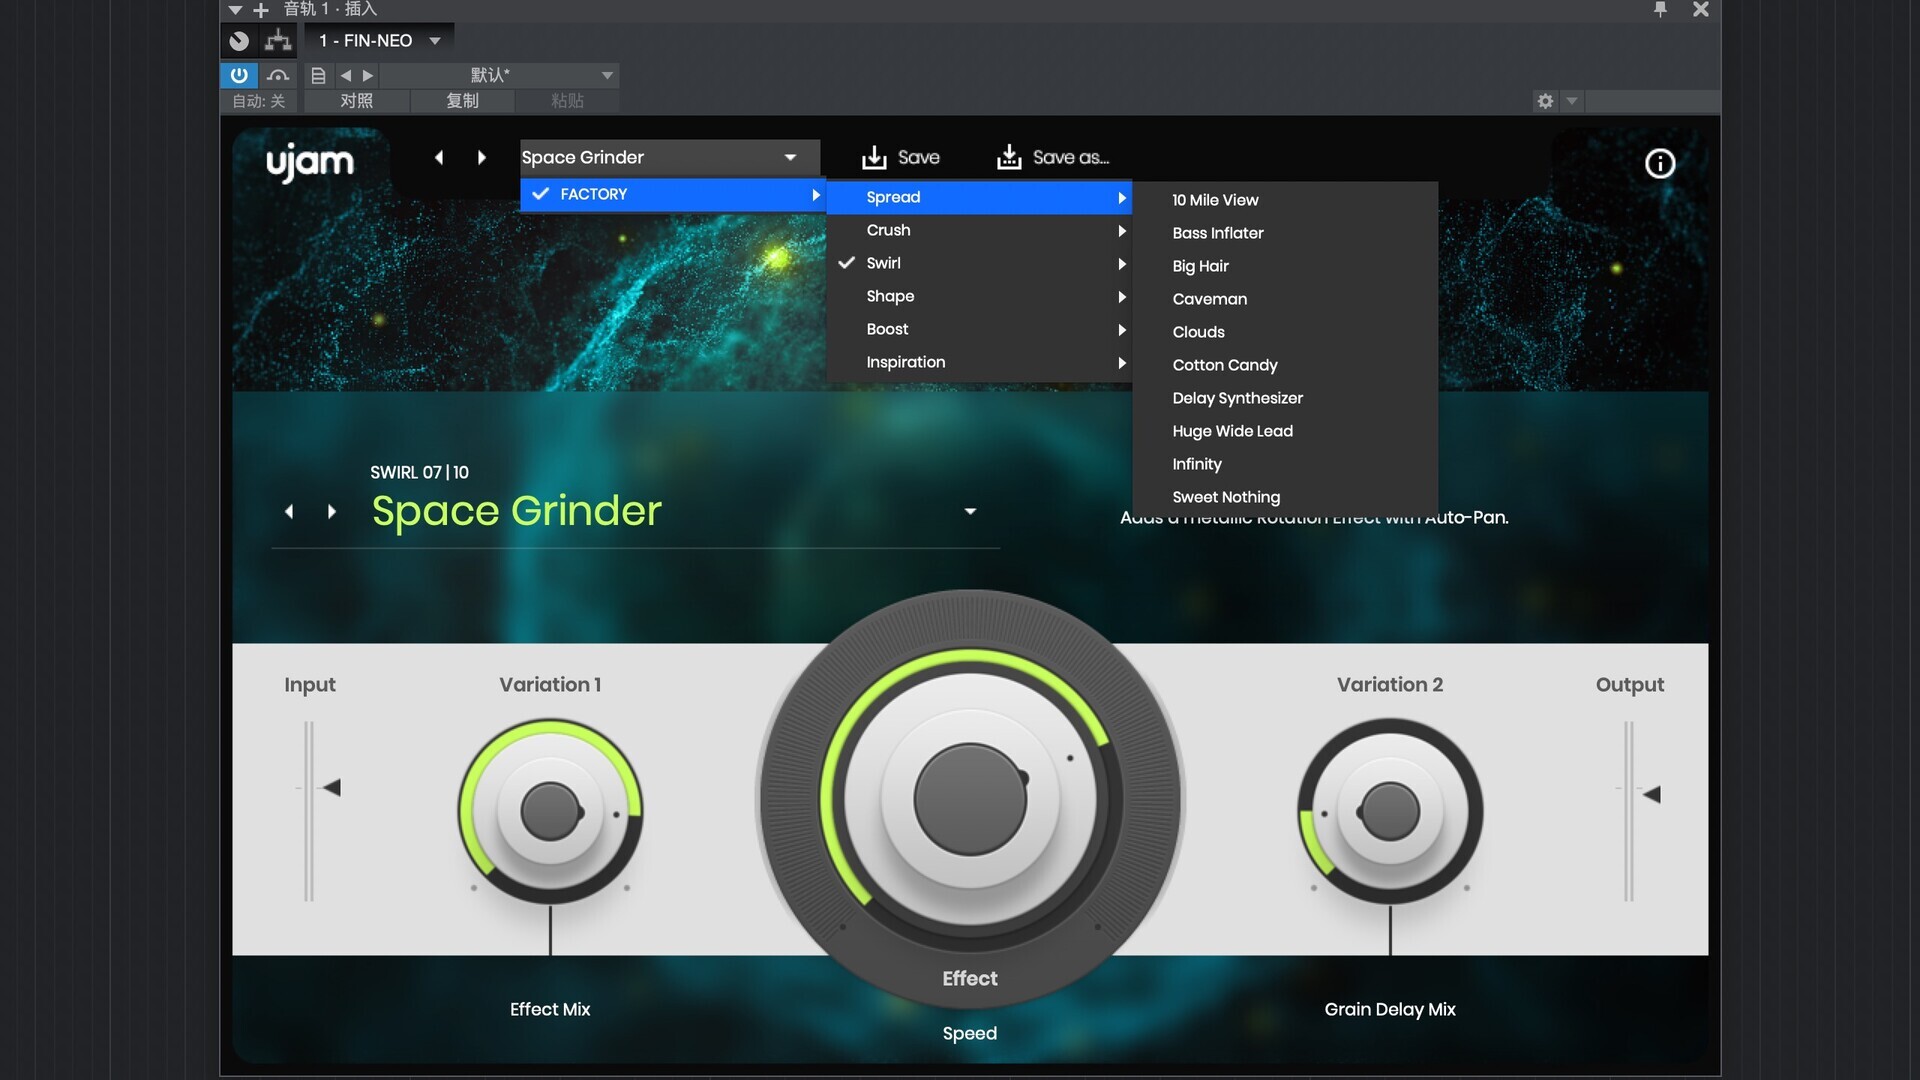
Task: Click the Output level slider handle
Action: pyautogui.click(x=1651, y=794)
